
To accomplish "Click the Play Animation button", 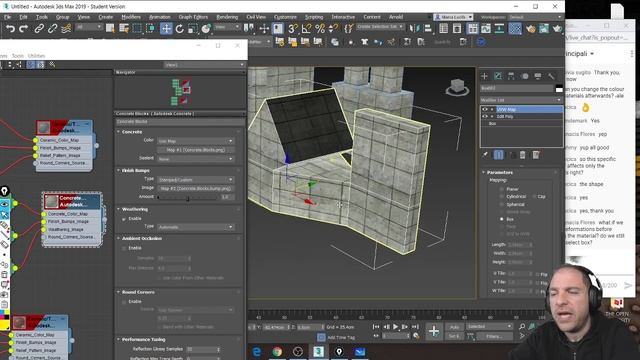I will 395,327.
